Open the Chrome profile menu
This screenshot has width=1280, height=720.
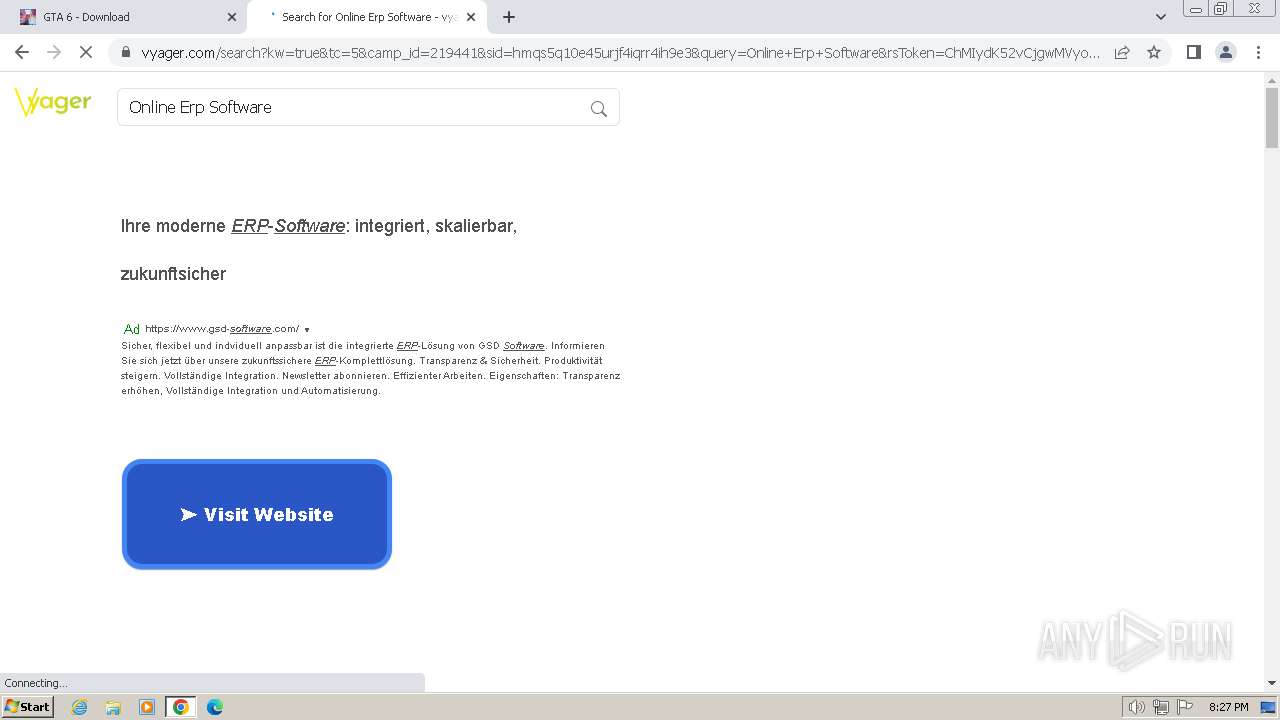tap(1225, 52)
